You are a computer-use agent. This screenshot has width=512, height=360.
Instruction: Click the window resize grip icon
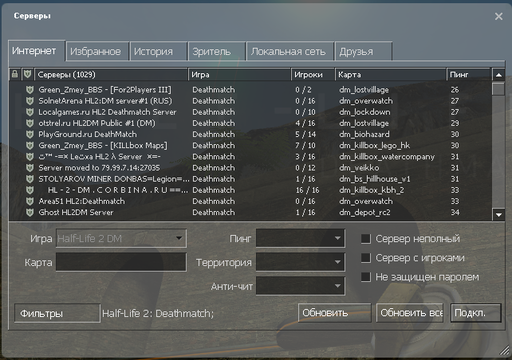pyautogui.click(x=505, y=350)
